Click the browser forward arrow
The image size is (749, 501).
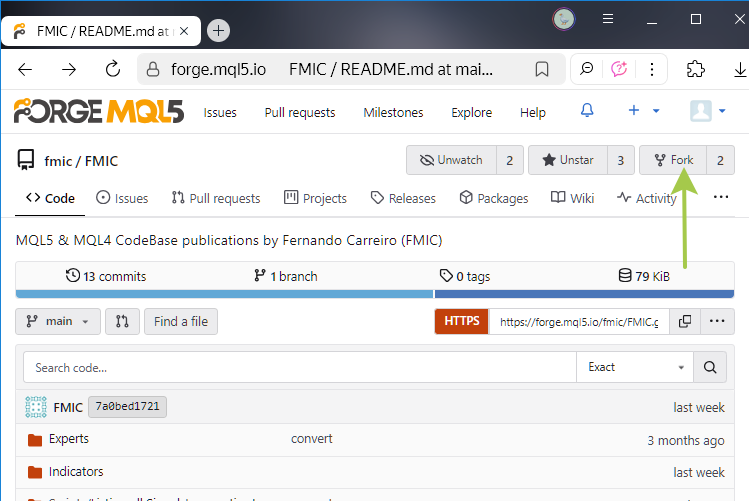coord(69,70)
